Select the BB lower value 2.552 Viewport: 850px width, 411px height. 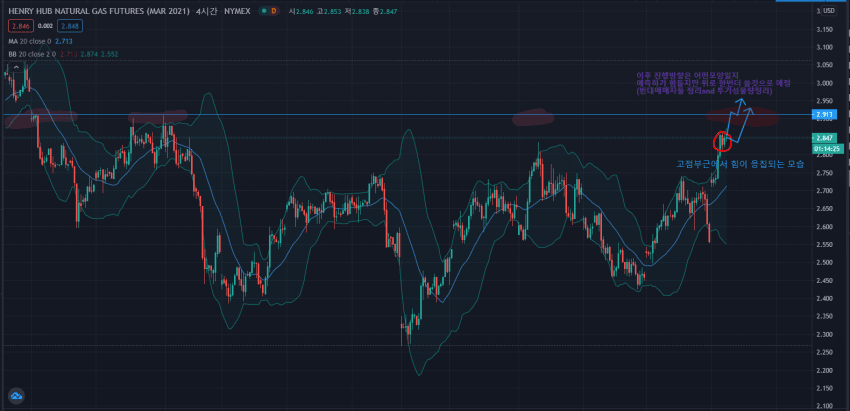click(x=110, y=54)
